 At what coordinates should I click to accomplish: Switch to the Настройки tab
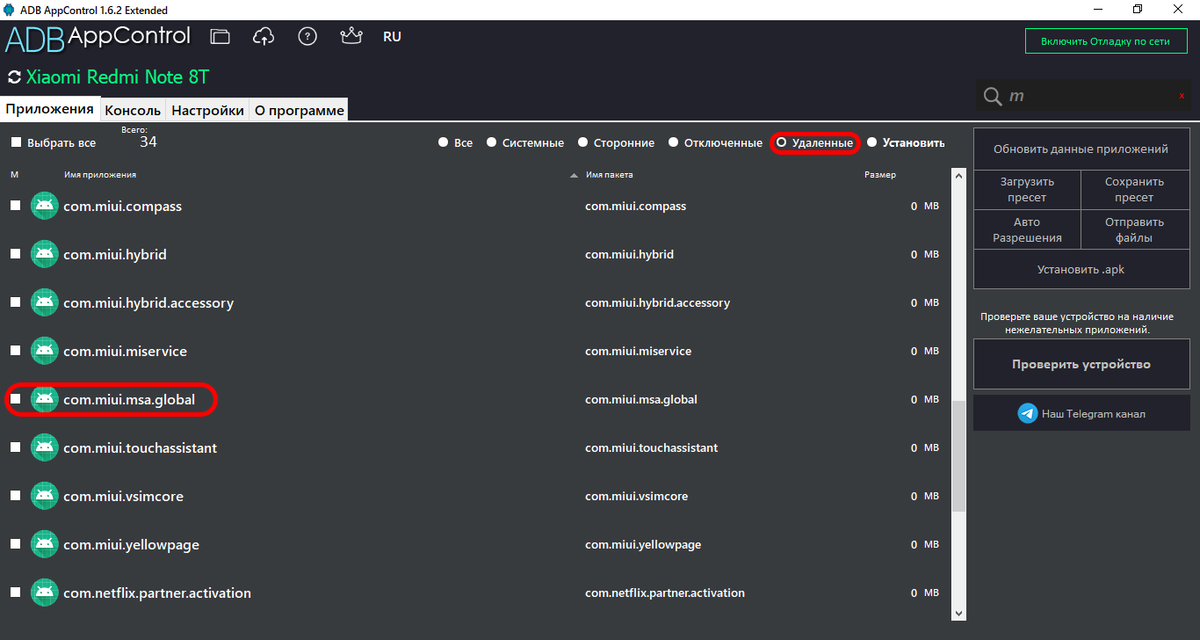[x=207, y=110]
